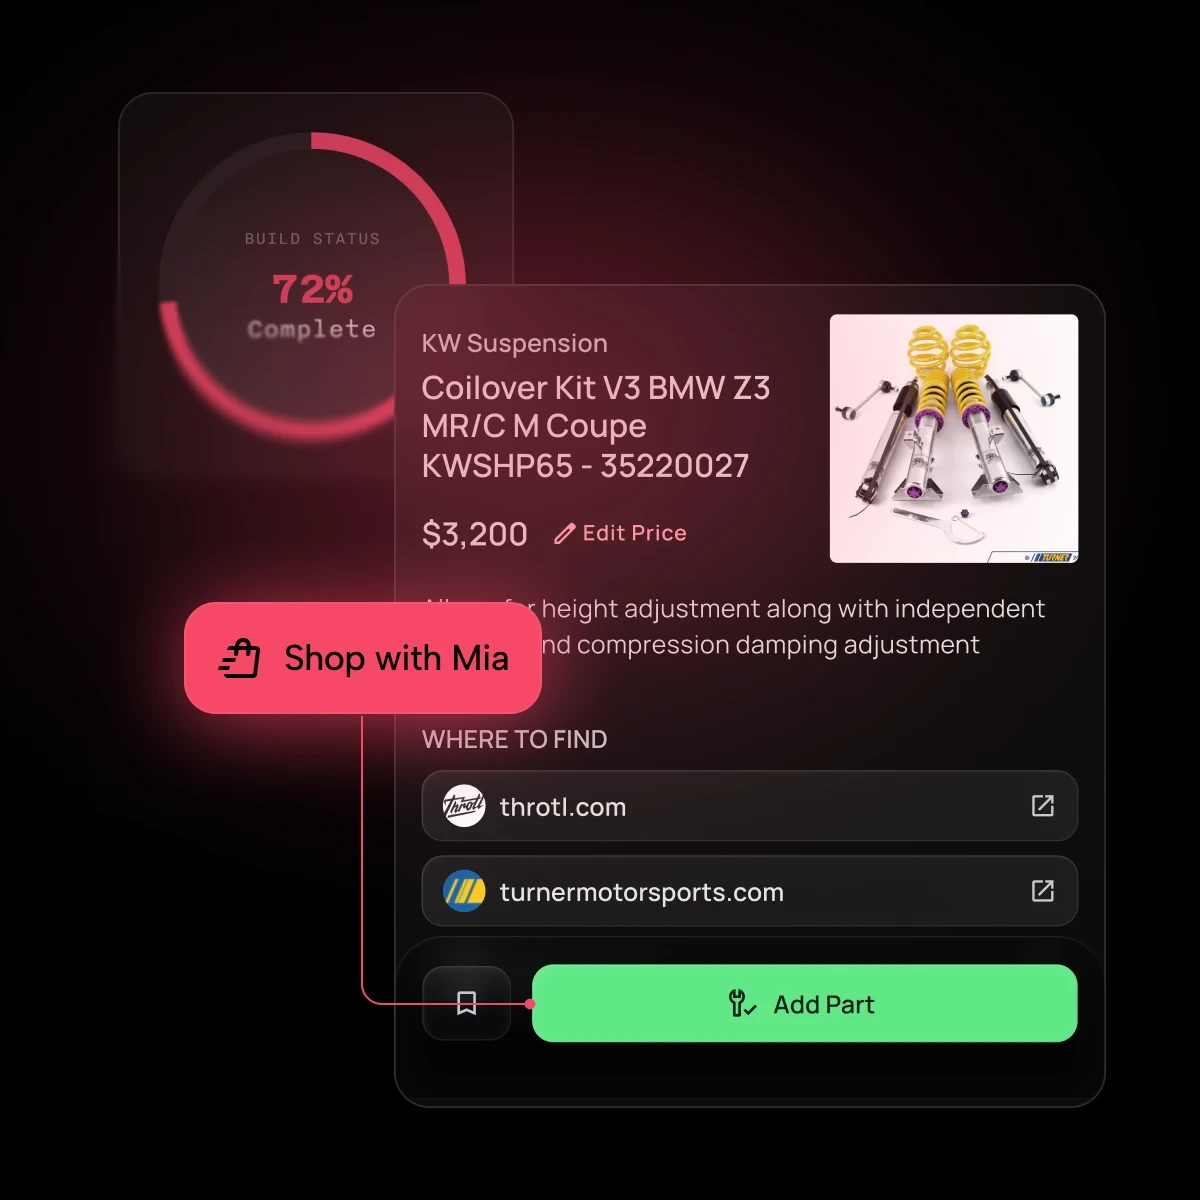Click the shopping bag icon on Shop with Mia

click(240, 659)
